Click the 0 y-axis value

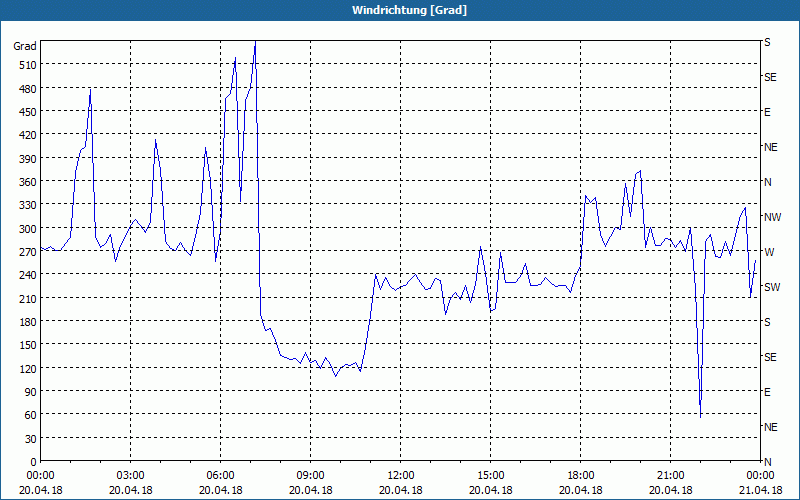coord(34,462)
